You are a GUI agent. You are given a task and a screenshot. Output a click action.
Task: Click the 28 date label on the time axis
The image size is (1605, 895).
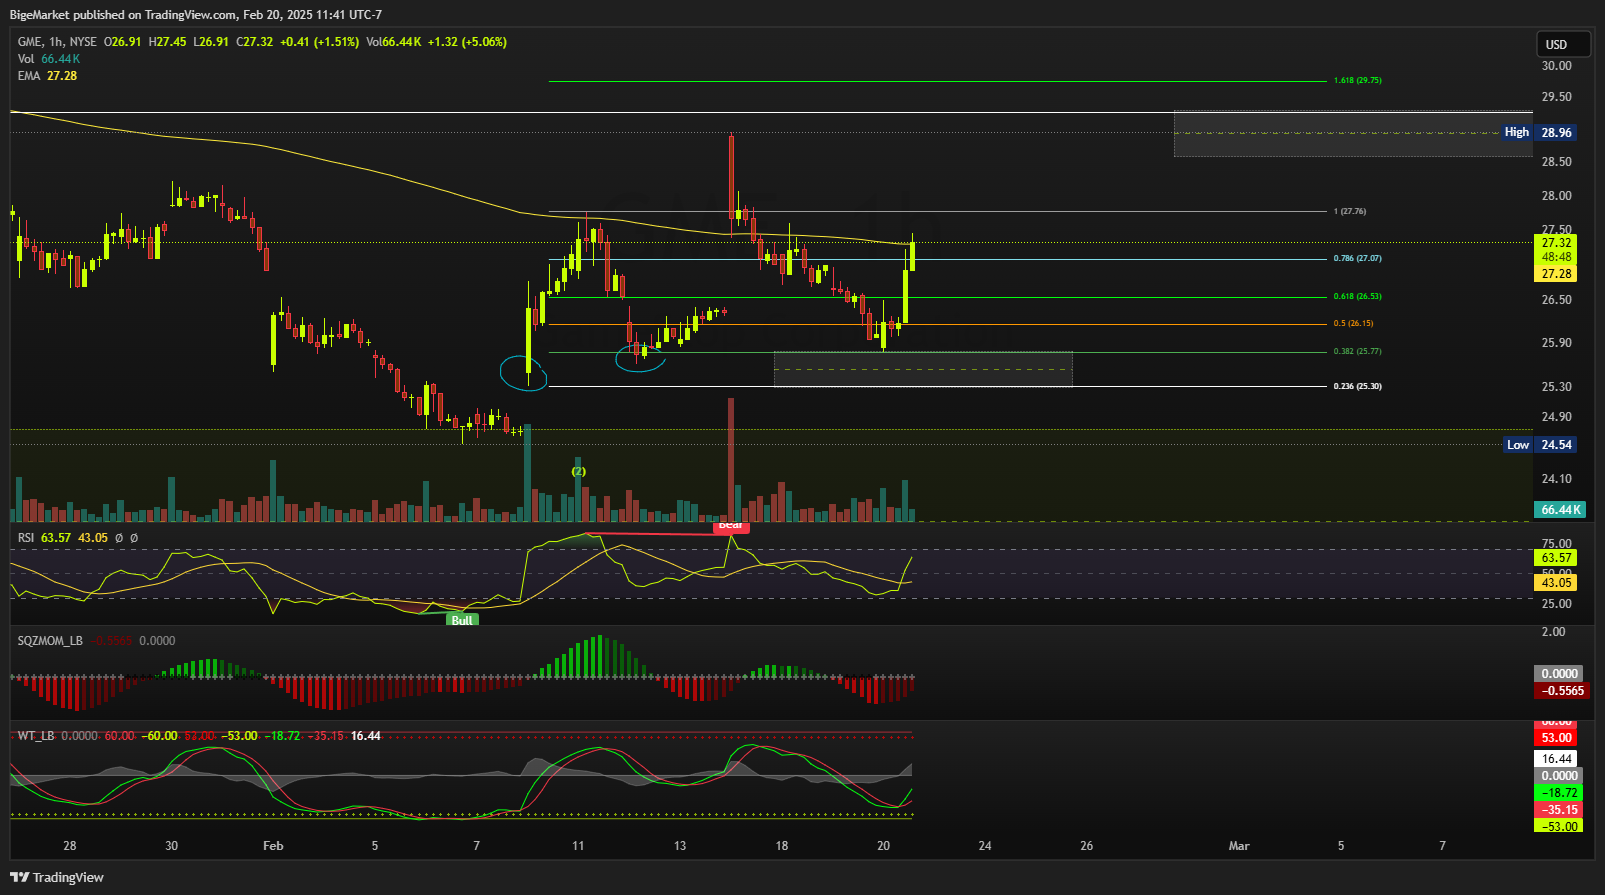69,846
